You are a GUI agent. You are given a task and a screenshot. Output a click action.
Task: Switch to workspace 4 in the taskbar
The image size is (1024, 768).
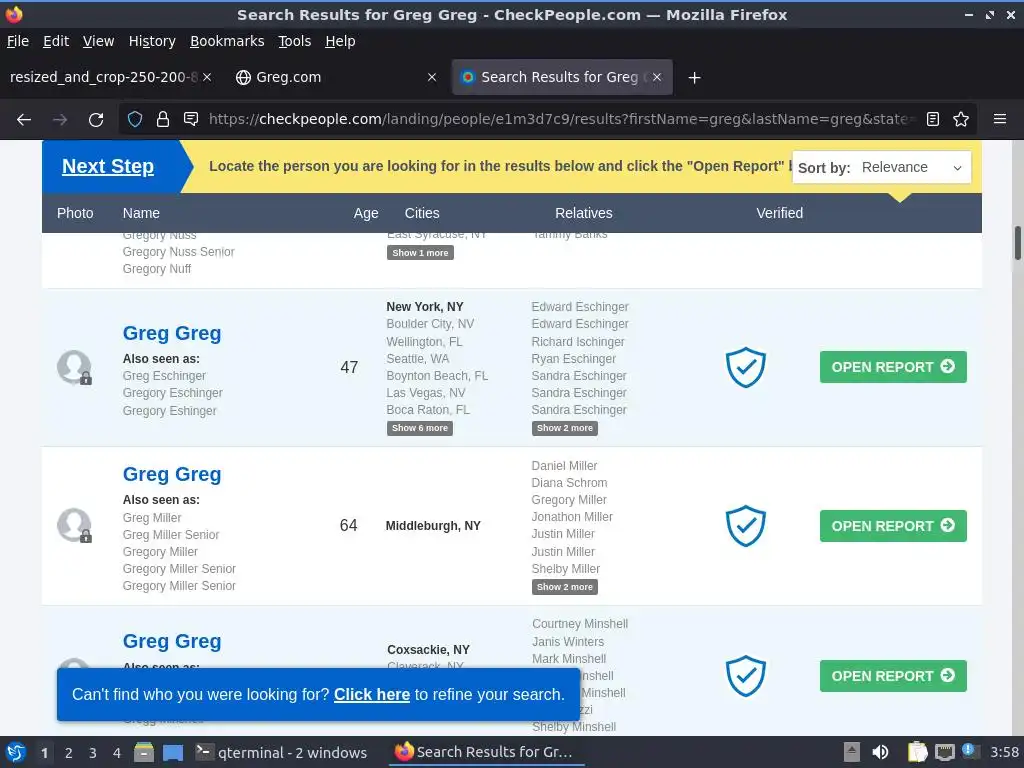point(117,753)
